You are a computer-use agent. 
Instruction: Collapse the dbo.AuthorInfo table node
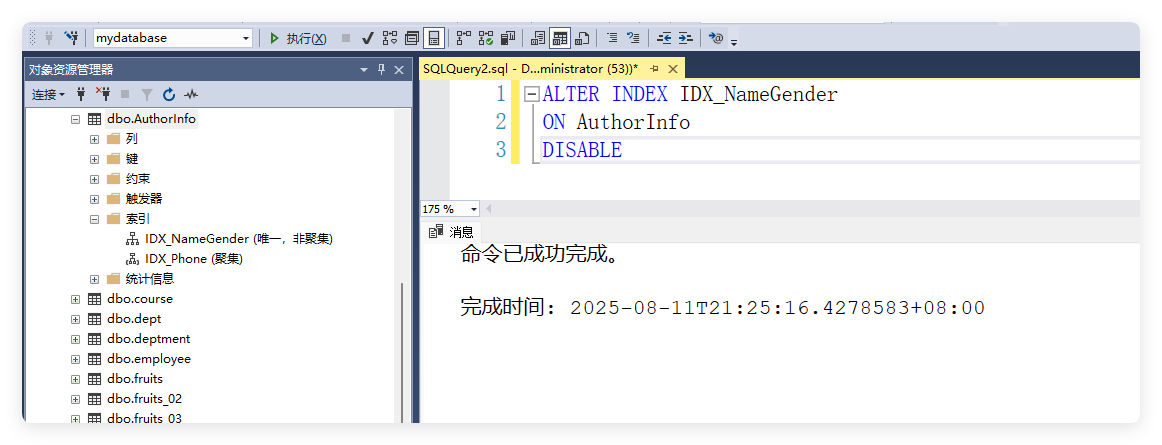point(75,119)
